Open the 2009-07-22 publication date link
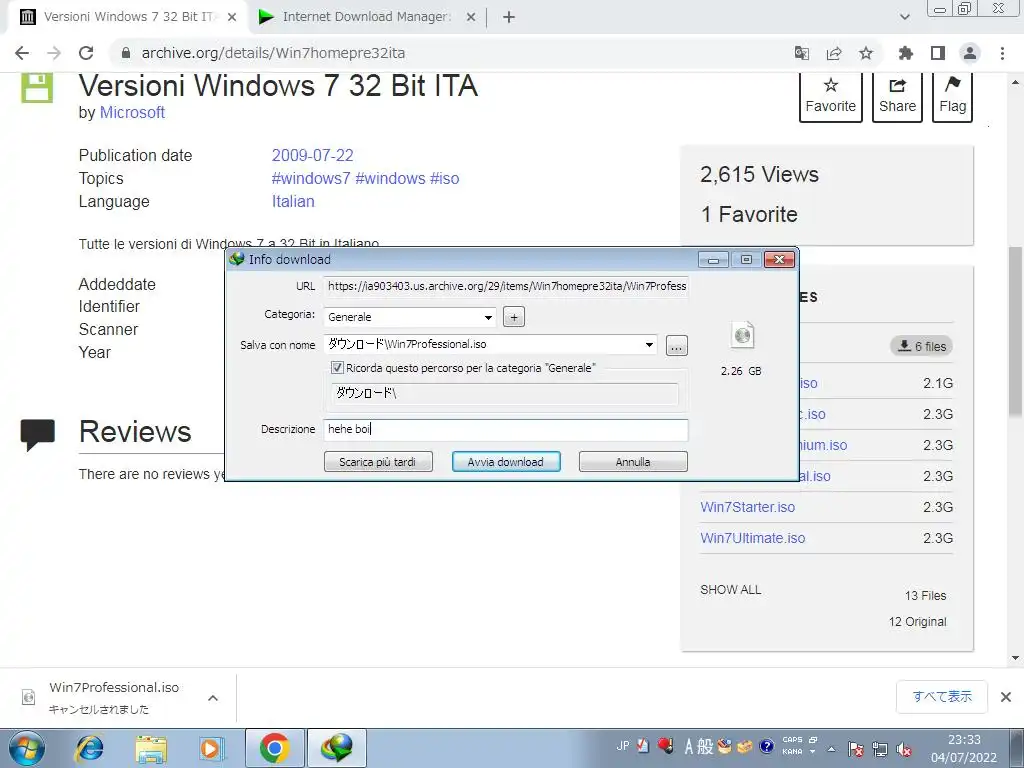The height and width of the screenshot is (768, 1024). point(312,155)
